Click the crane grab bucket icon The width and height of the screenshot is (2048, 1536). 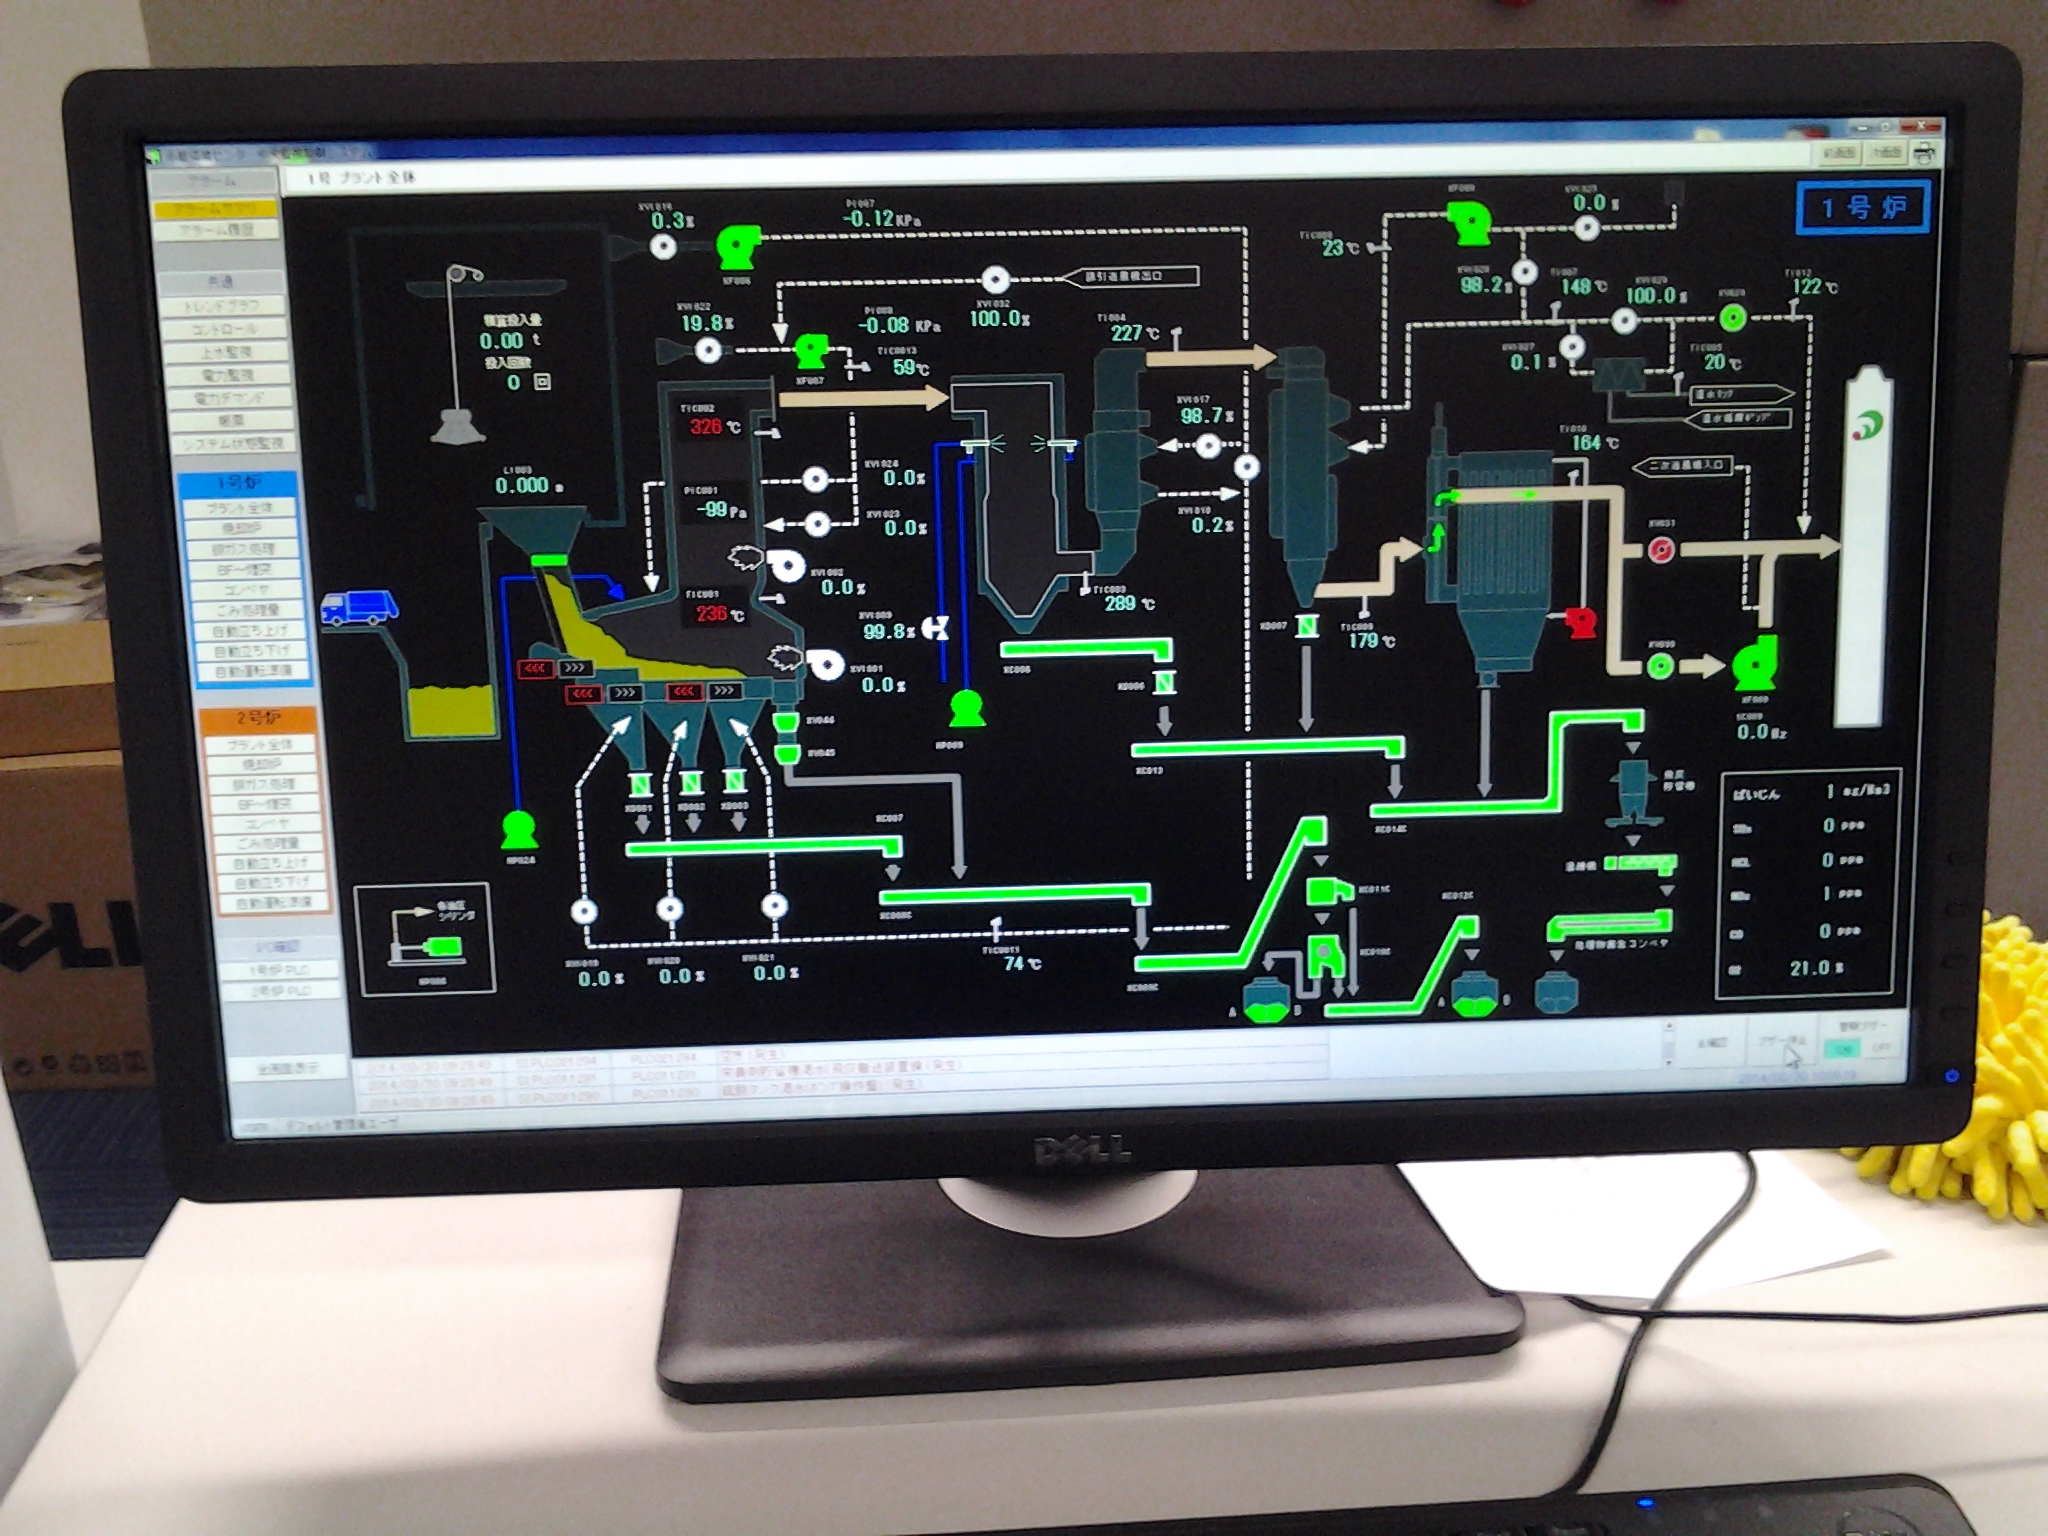click(457, 426)
